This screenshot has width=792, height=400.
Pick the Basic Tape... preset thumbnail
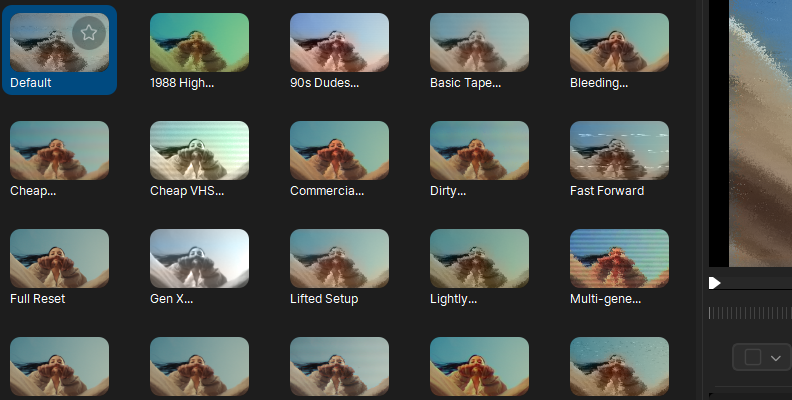[479, 42]
